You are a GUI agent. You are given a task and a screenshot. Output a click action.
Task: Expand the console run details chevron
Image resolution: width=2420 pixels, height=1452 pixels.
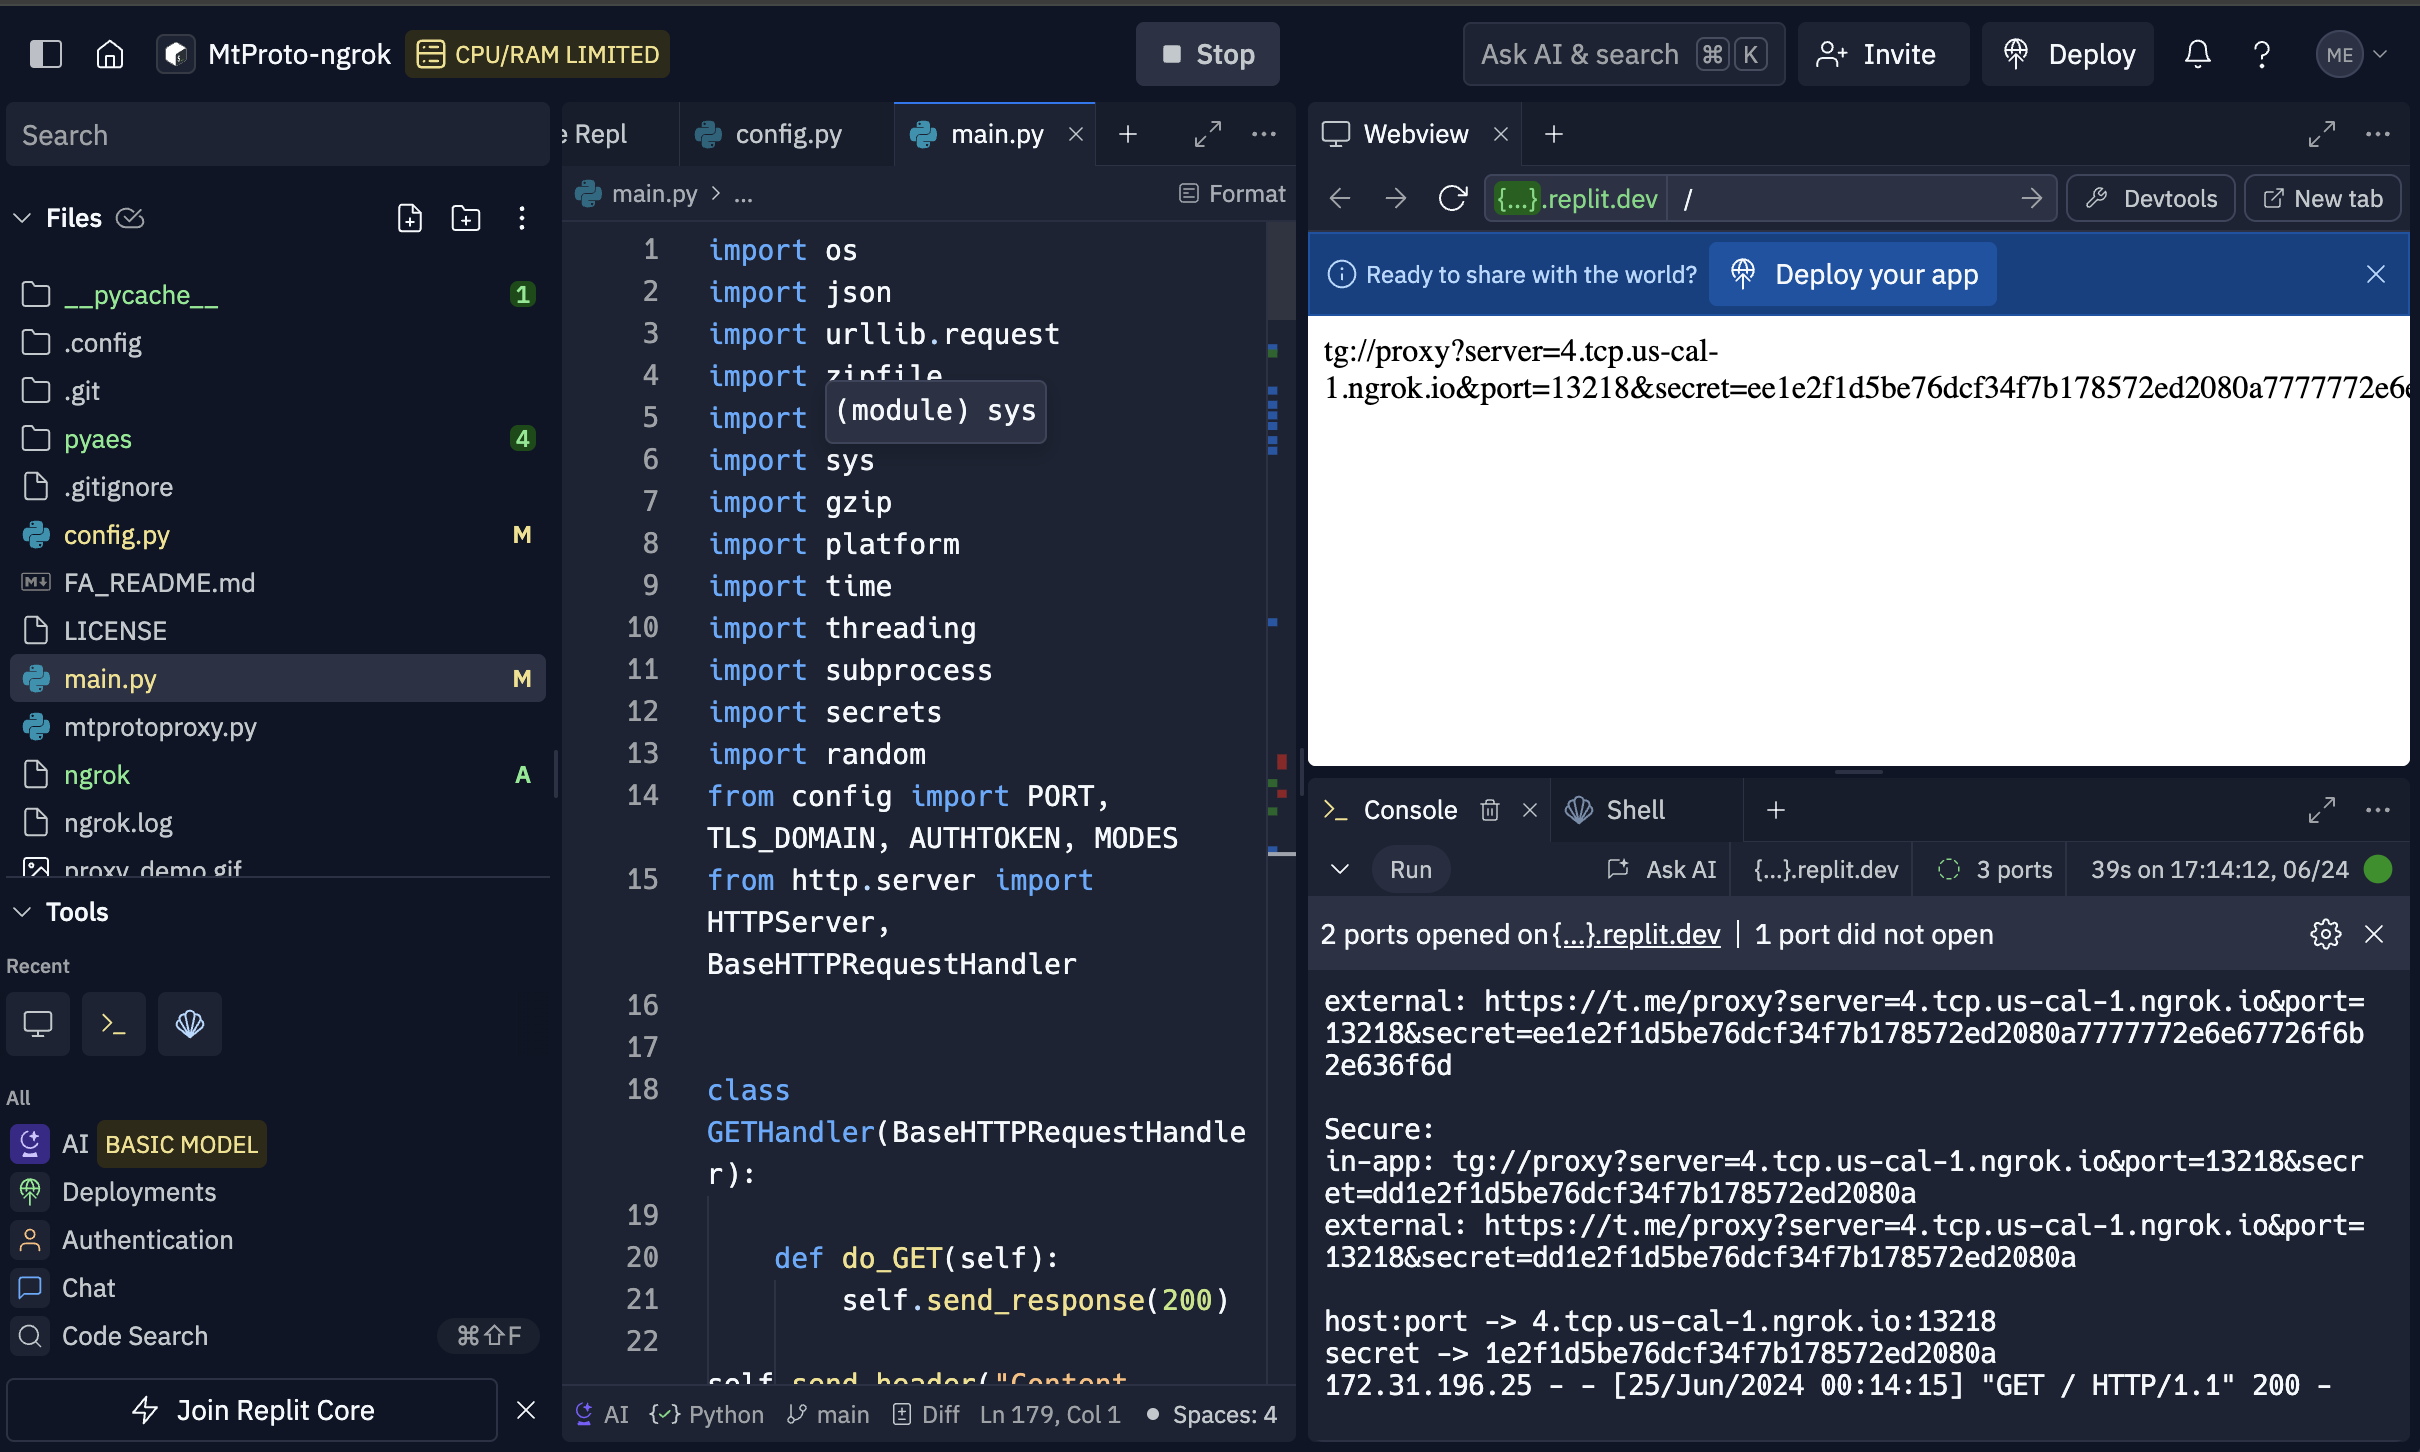click(1340, 870)
